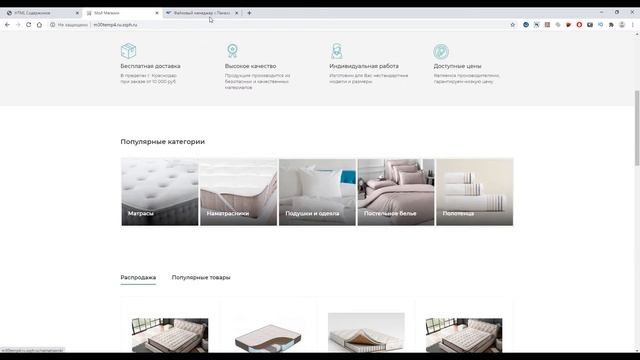Click the Бесплатная доставка heading
The height and width of the screenshot is (360, 640).
click(x=150, y=66)
